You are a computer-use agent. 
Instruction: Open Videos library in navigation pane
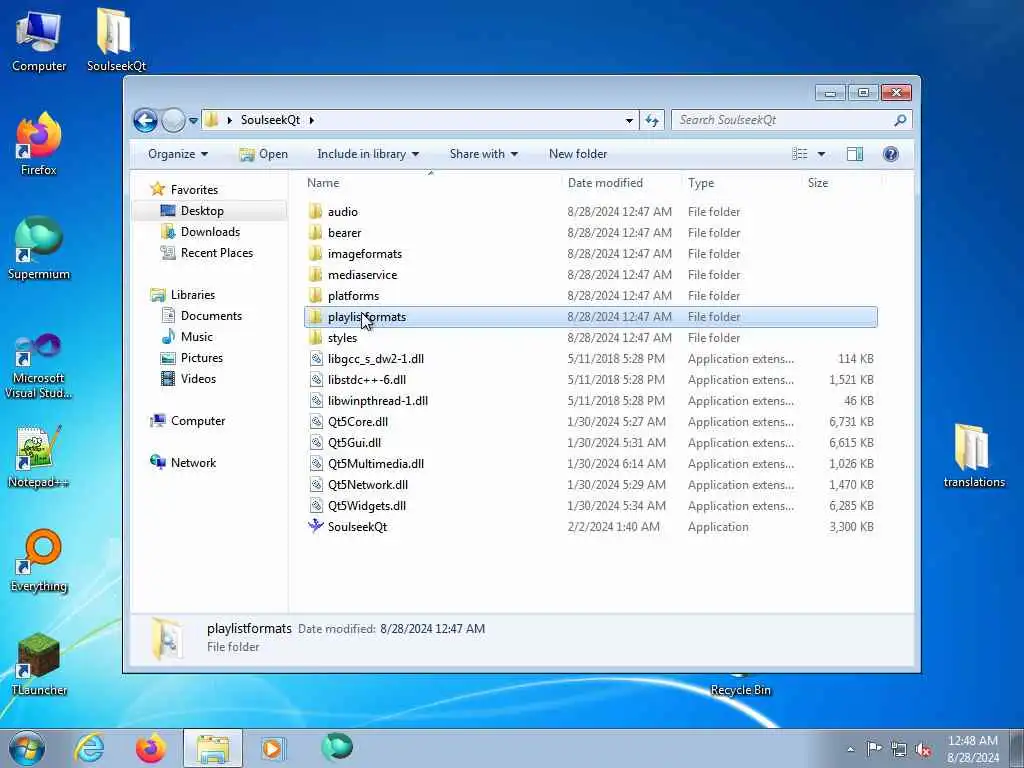(198, 379)
